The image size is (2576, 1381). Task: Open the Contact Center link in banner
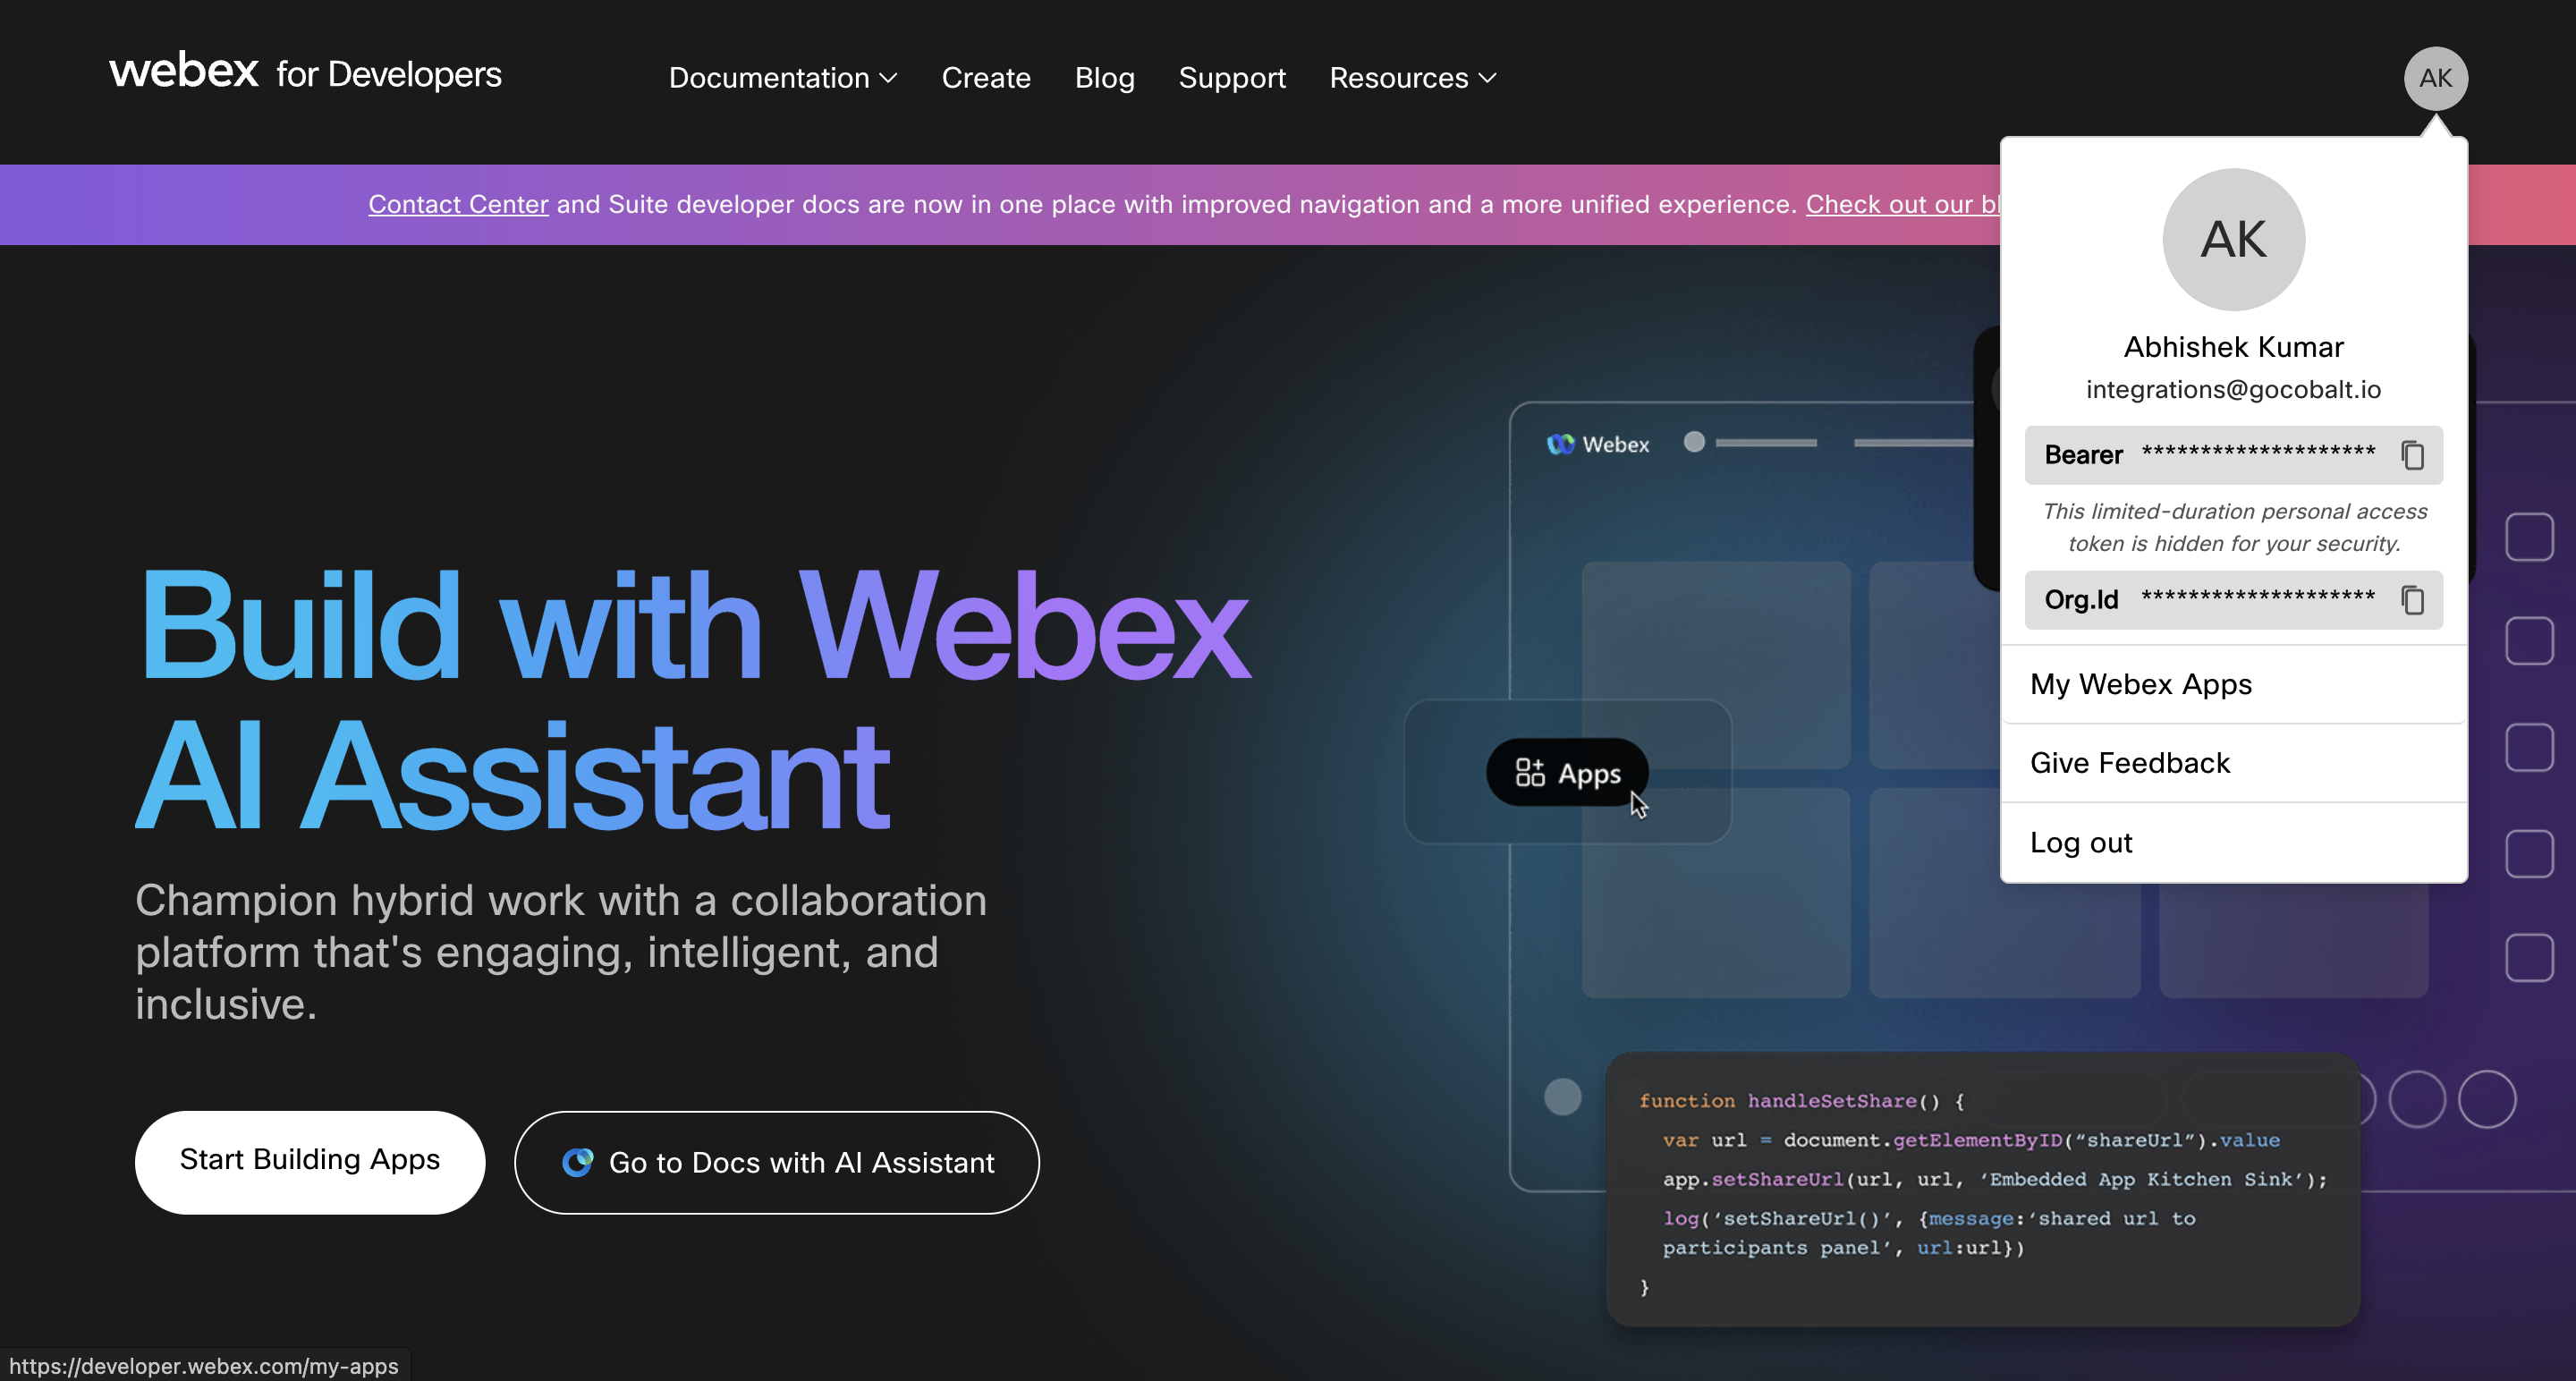point(458,204)
